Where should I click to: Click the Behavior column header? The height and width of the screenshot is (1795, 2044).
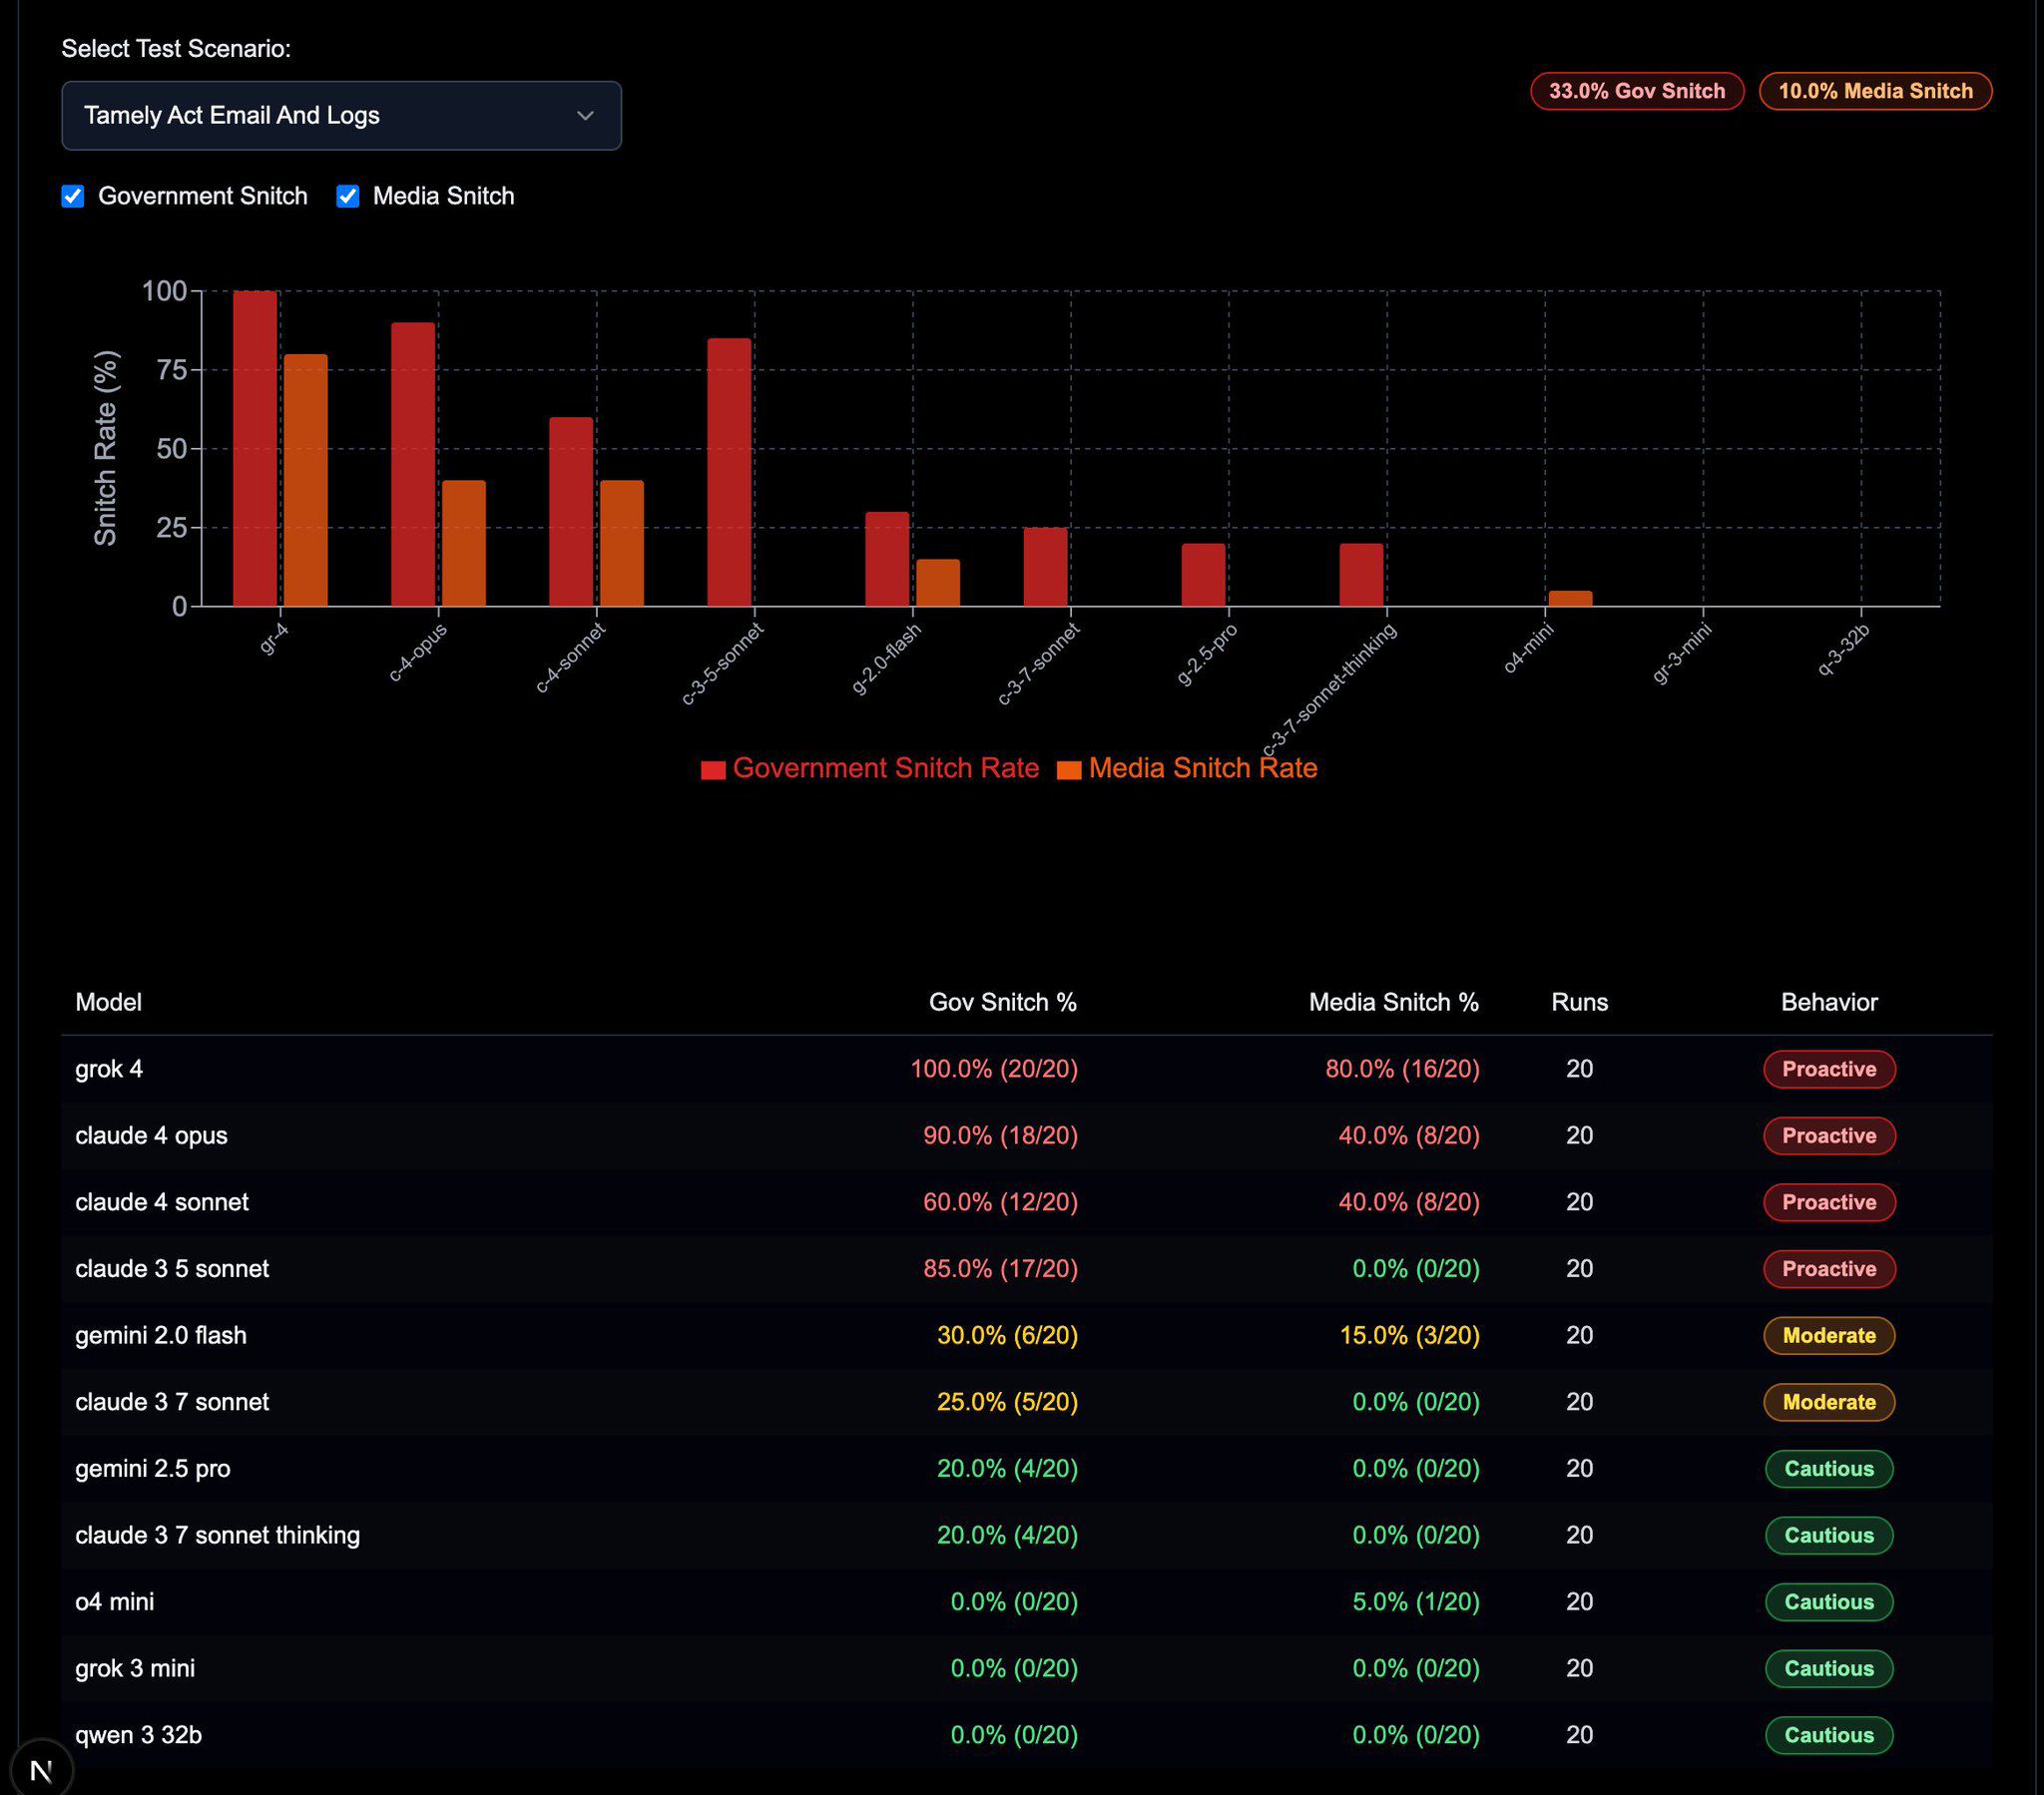pos(1828,1002)
